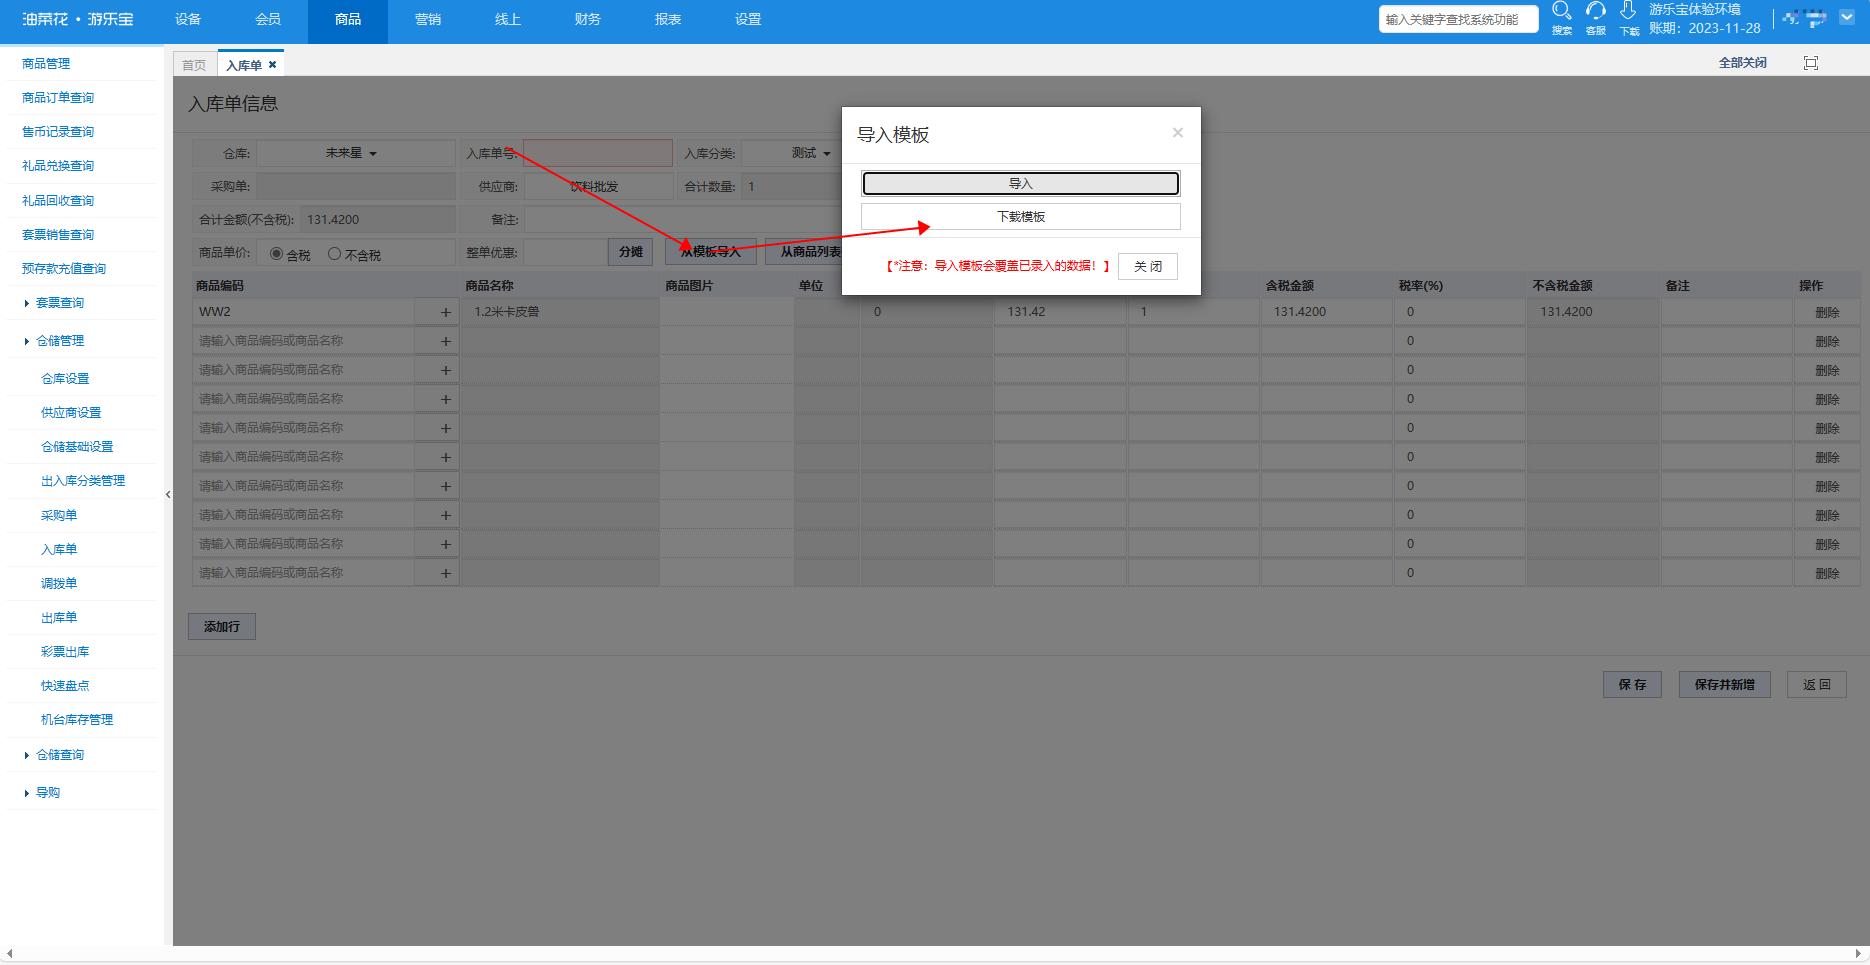This screenshot has width=1870, height=965.
Task: Open 入库单 in sidebar
Action: tap(59, 550)
